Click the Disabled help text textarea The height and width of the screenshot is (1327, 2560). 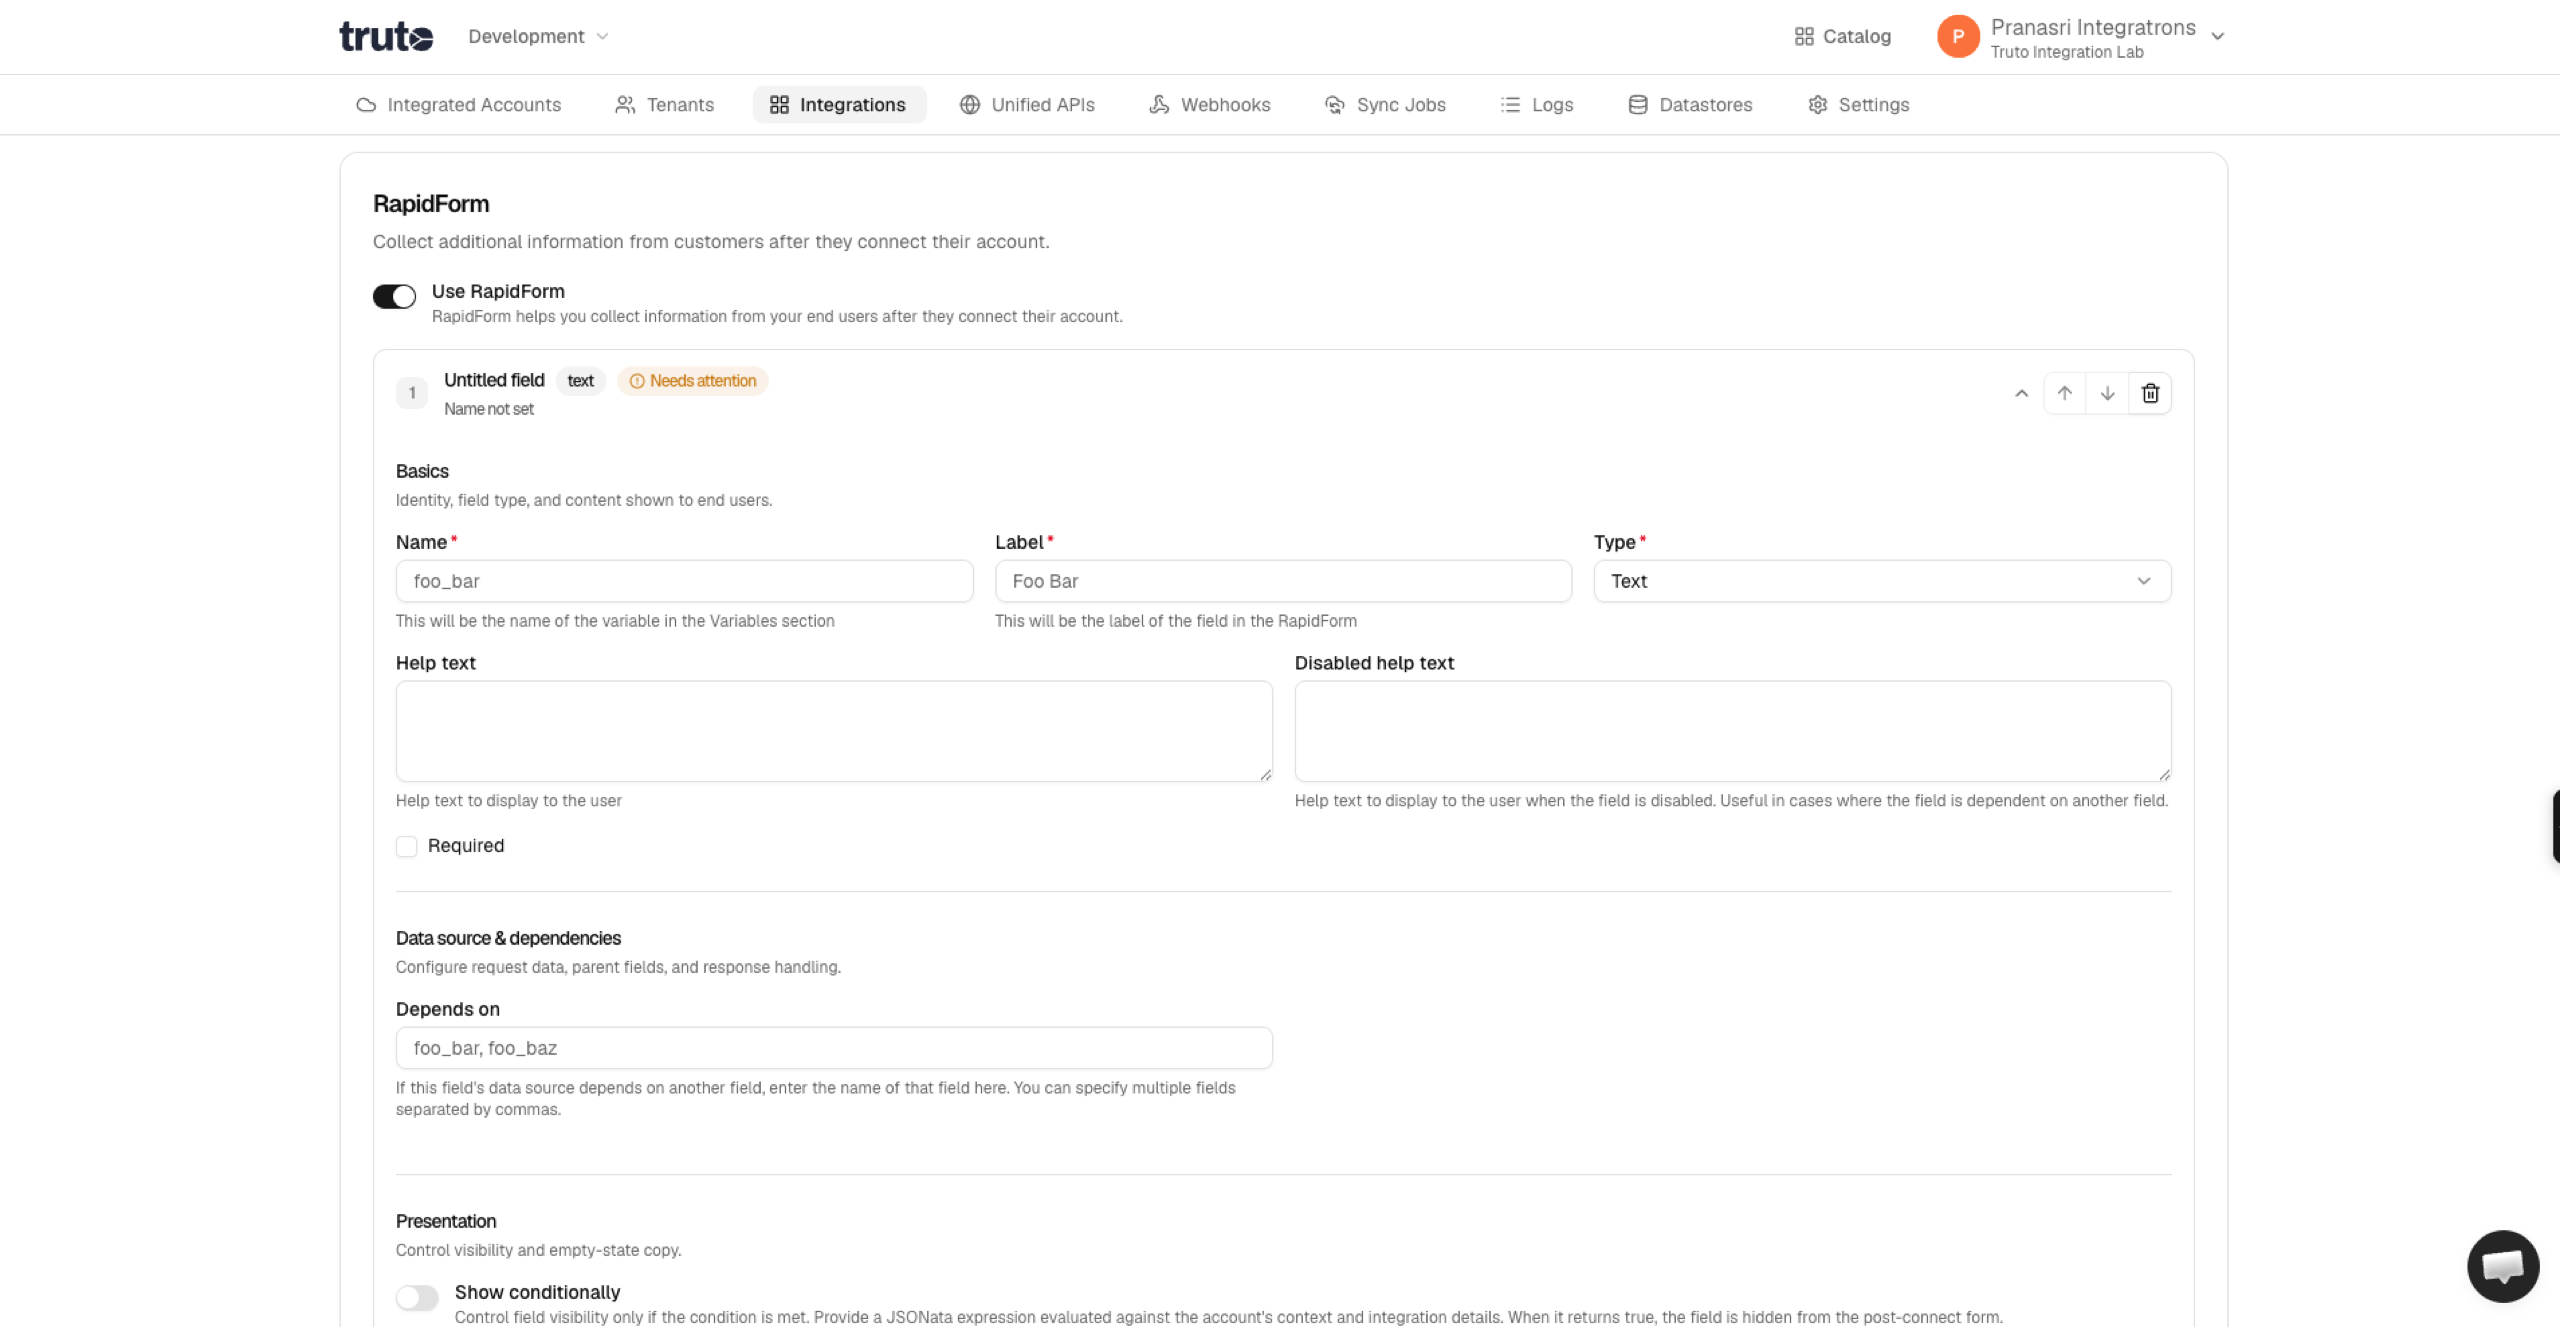pyautogui.click(x=1732, y=731)
